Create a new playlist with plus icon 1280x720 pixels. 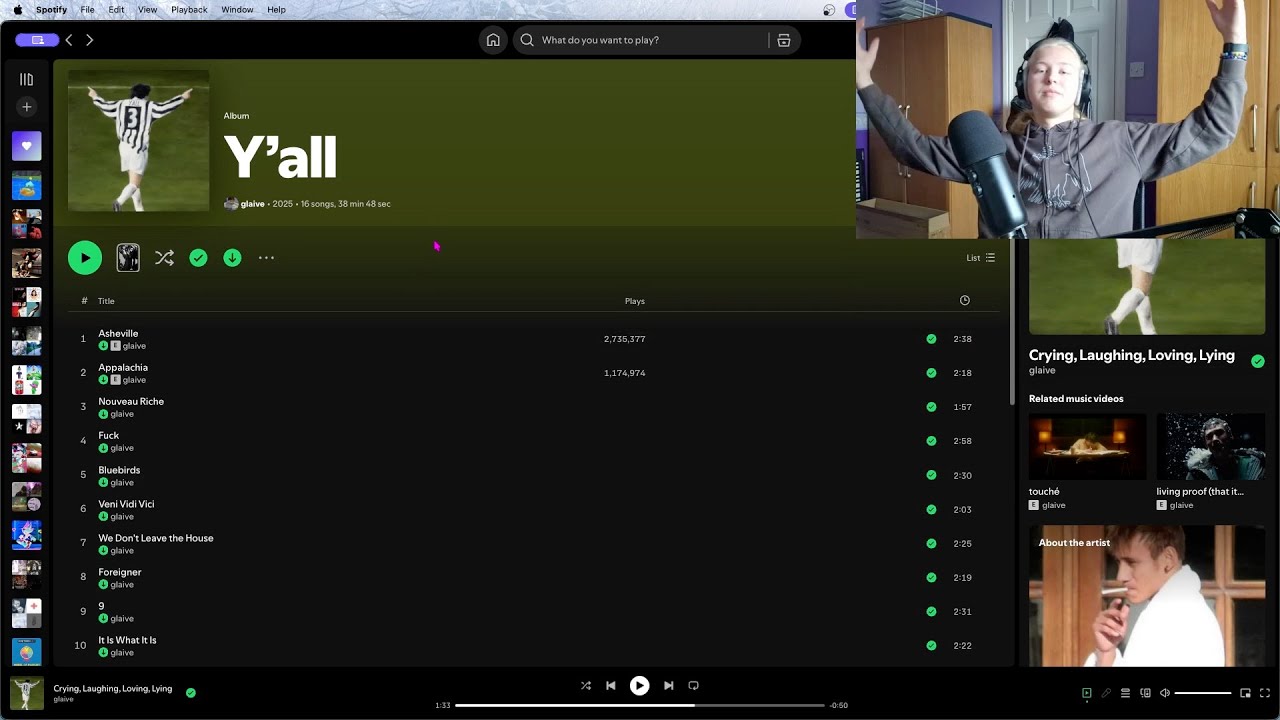pos(27,107)
